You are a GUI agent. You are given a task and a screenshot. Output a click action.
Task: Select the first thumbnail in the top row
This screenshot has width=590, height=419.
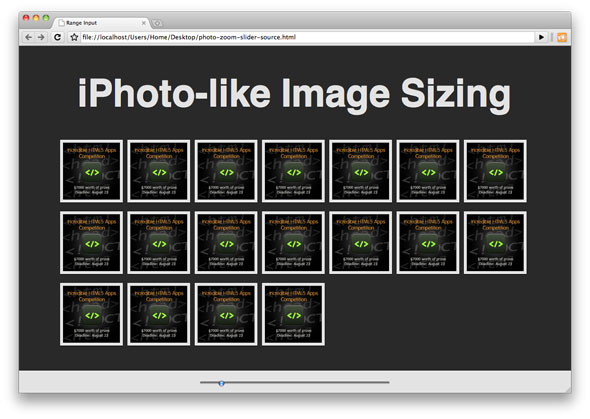coord(91,171)
